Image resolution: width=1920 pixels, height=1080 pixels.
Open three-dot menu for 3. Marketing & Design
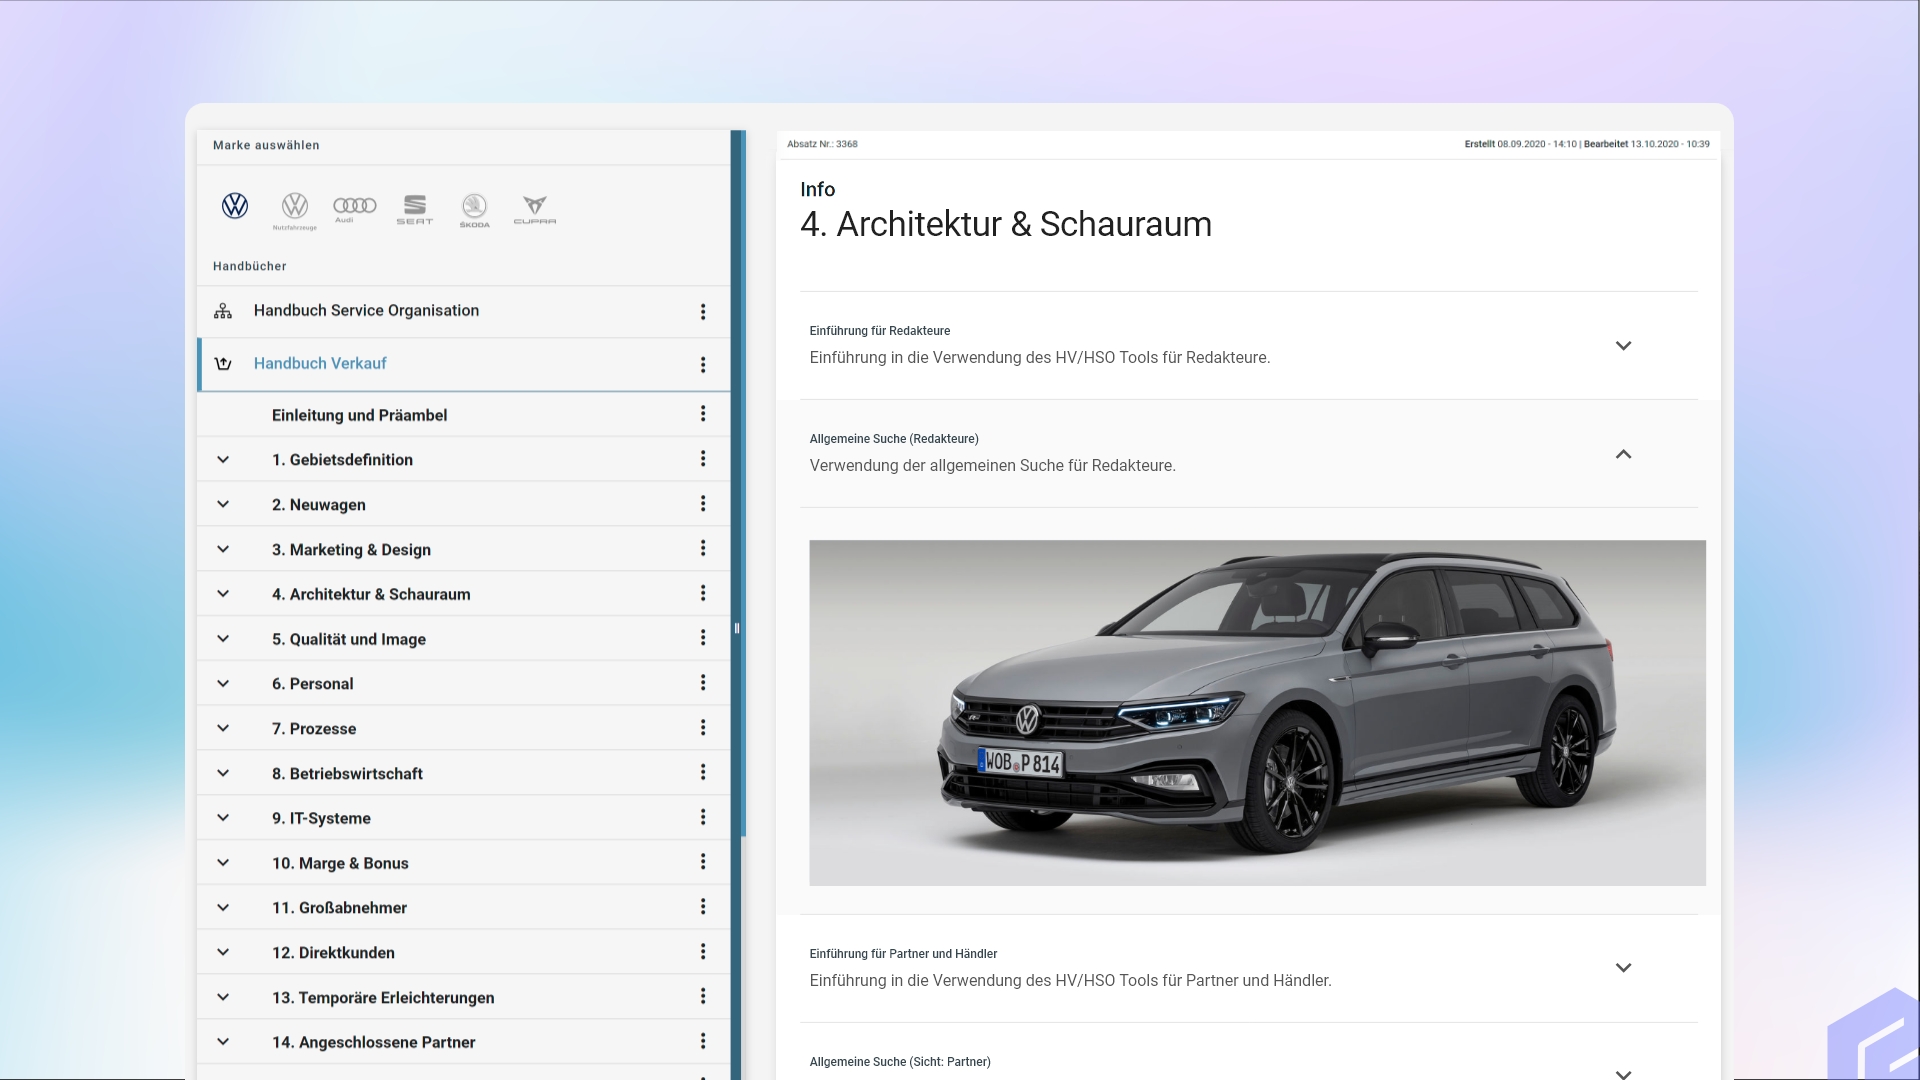tap(703, 548)
